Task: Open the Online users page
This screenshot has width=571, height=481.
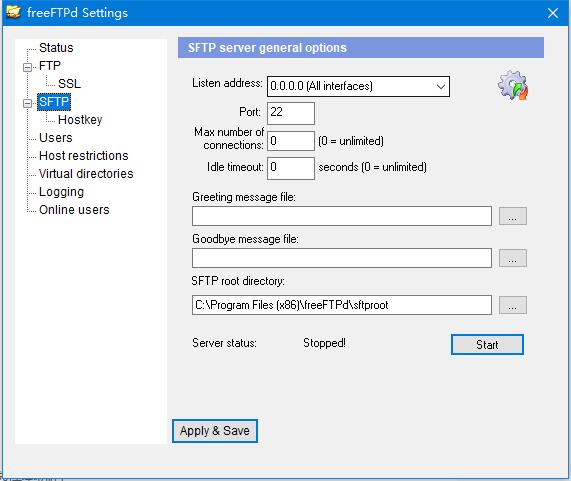Action: pos(74,210)
